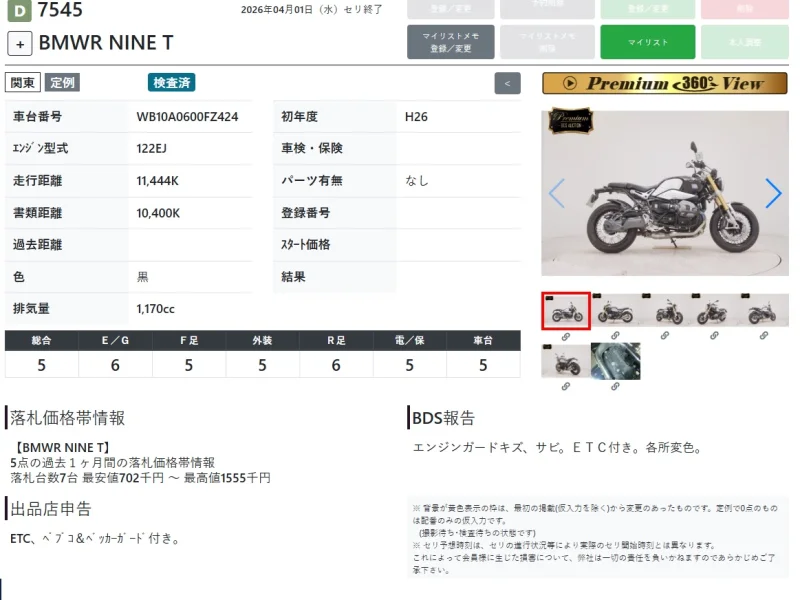Click the 総合 score header
The height and width of the screenshot is (600, 800).
pos(41,340)
